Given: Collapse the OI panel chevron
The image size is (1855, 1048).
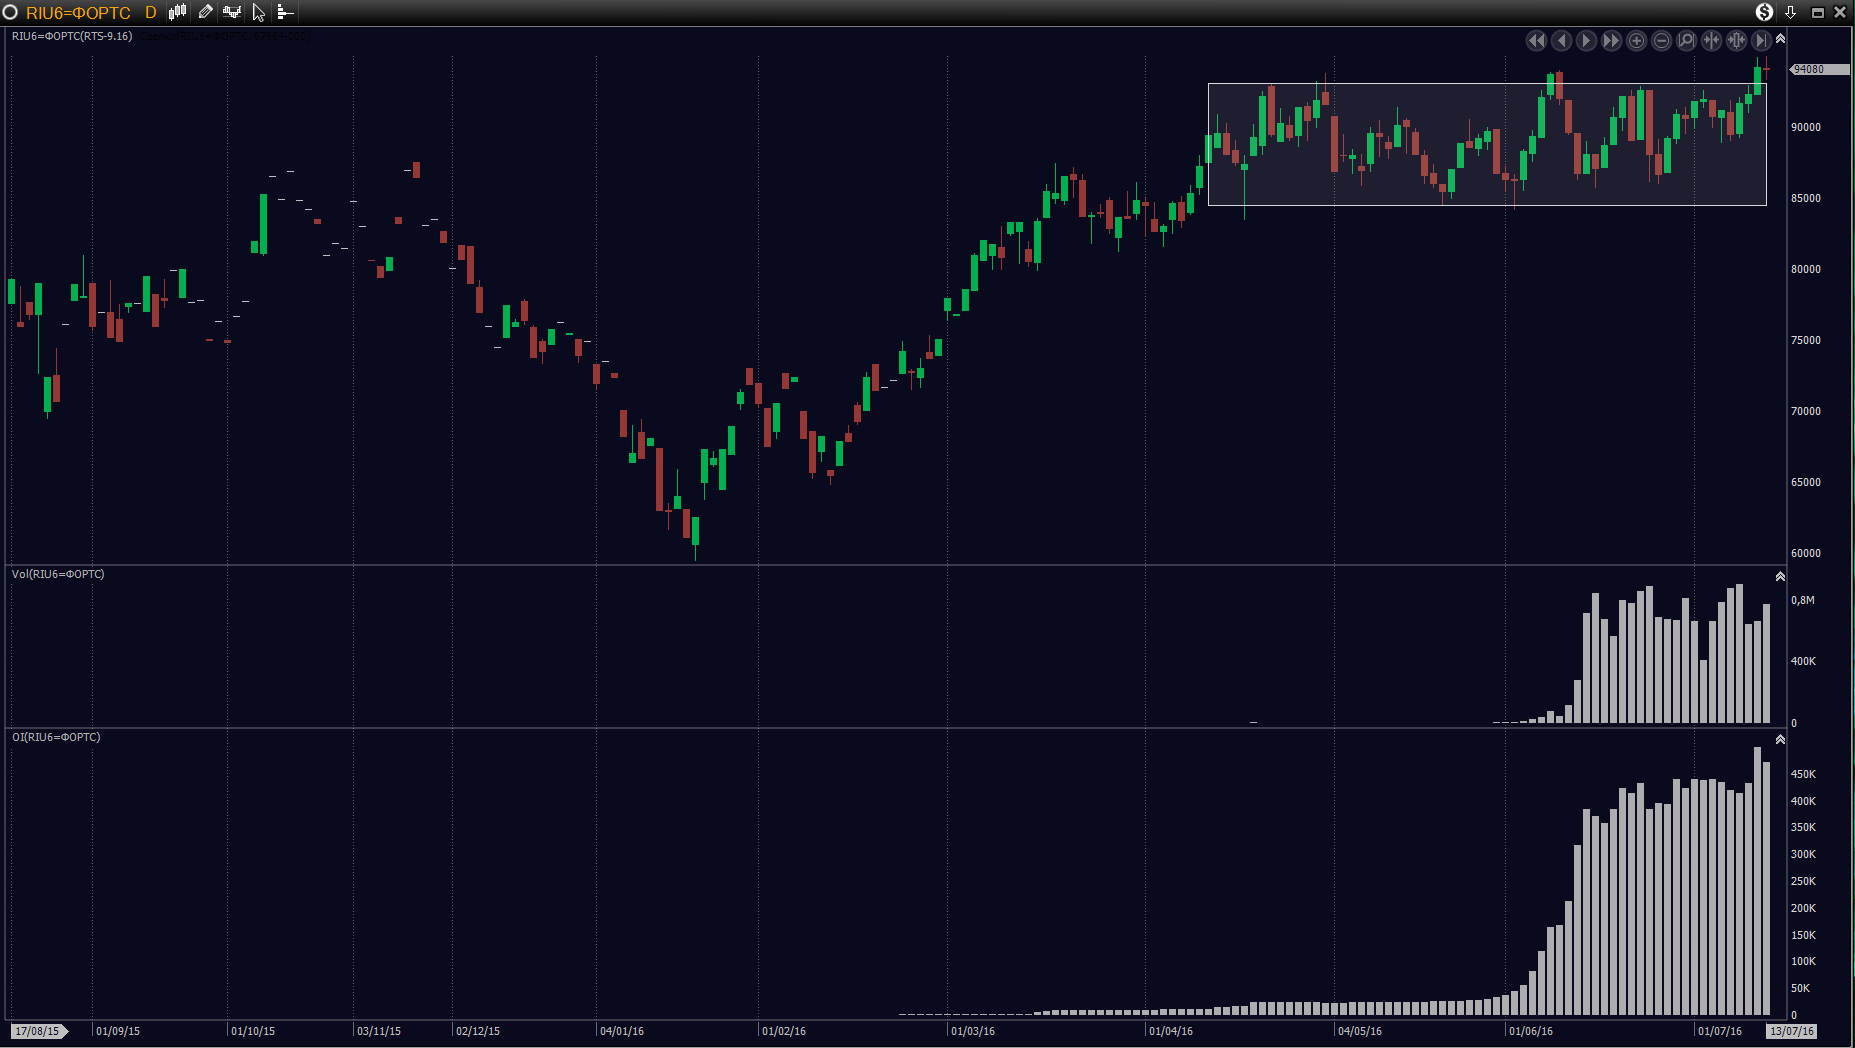Looking at the screenshot, I should coord(1780,740).
